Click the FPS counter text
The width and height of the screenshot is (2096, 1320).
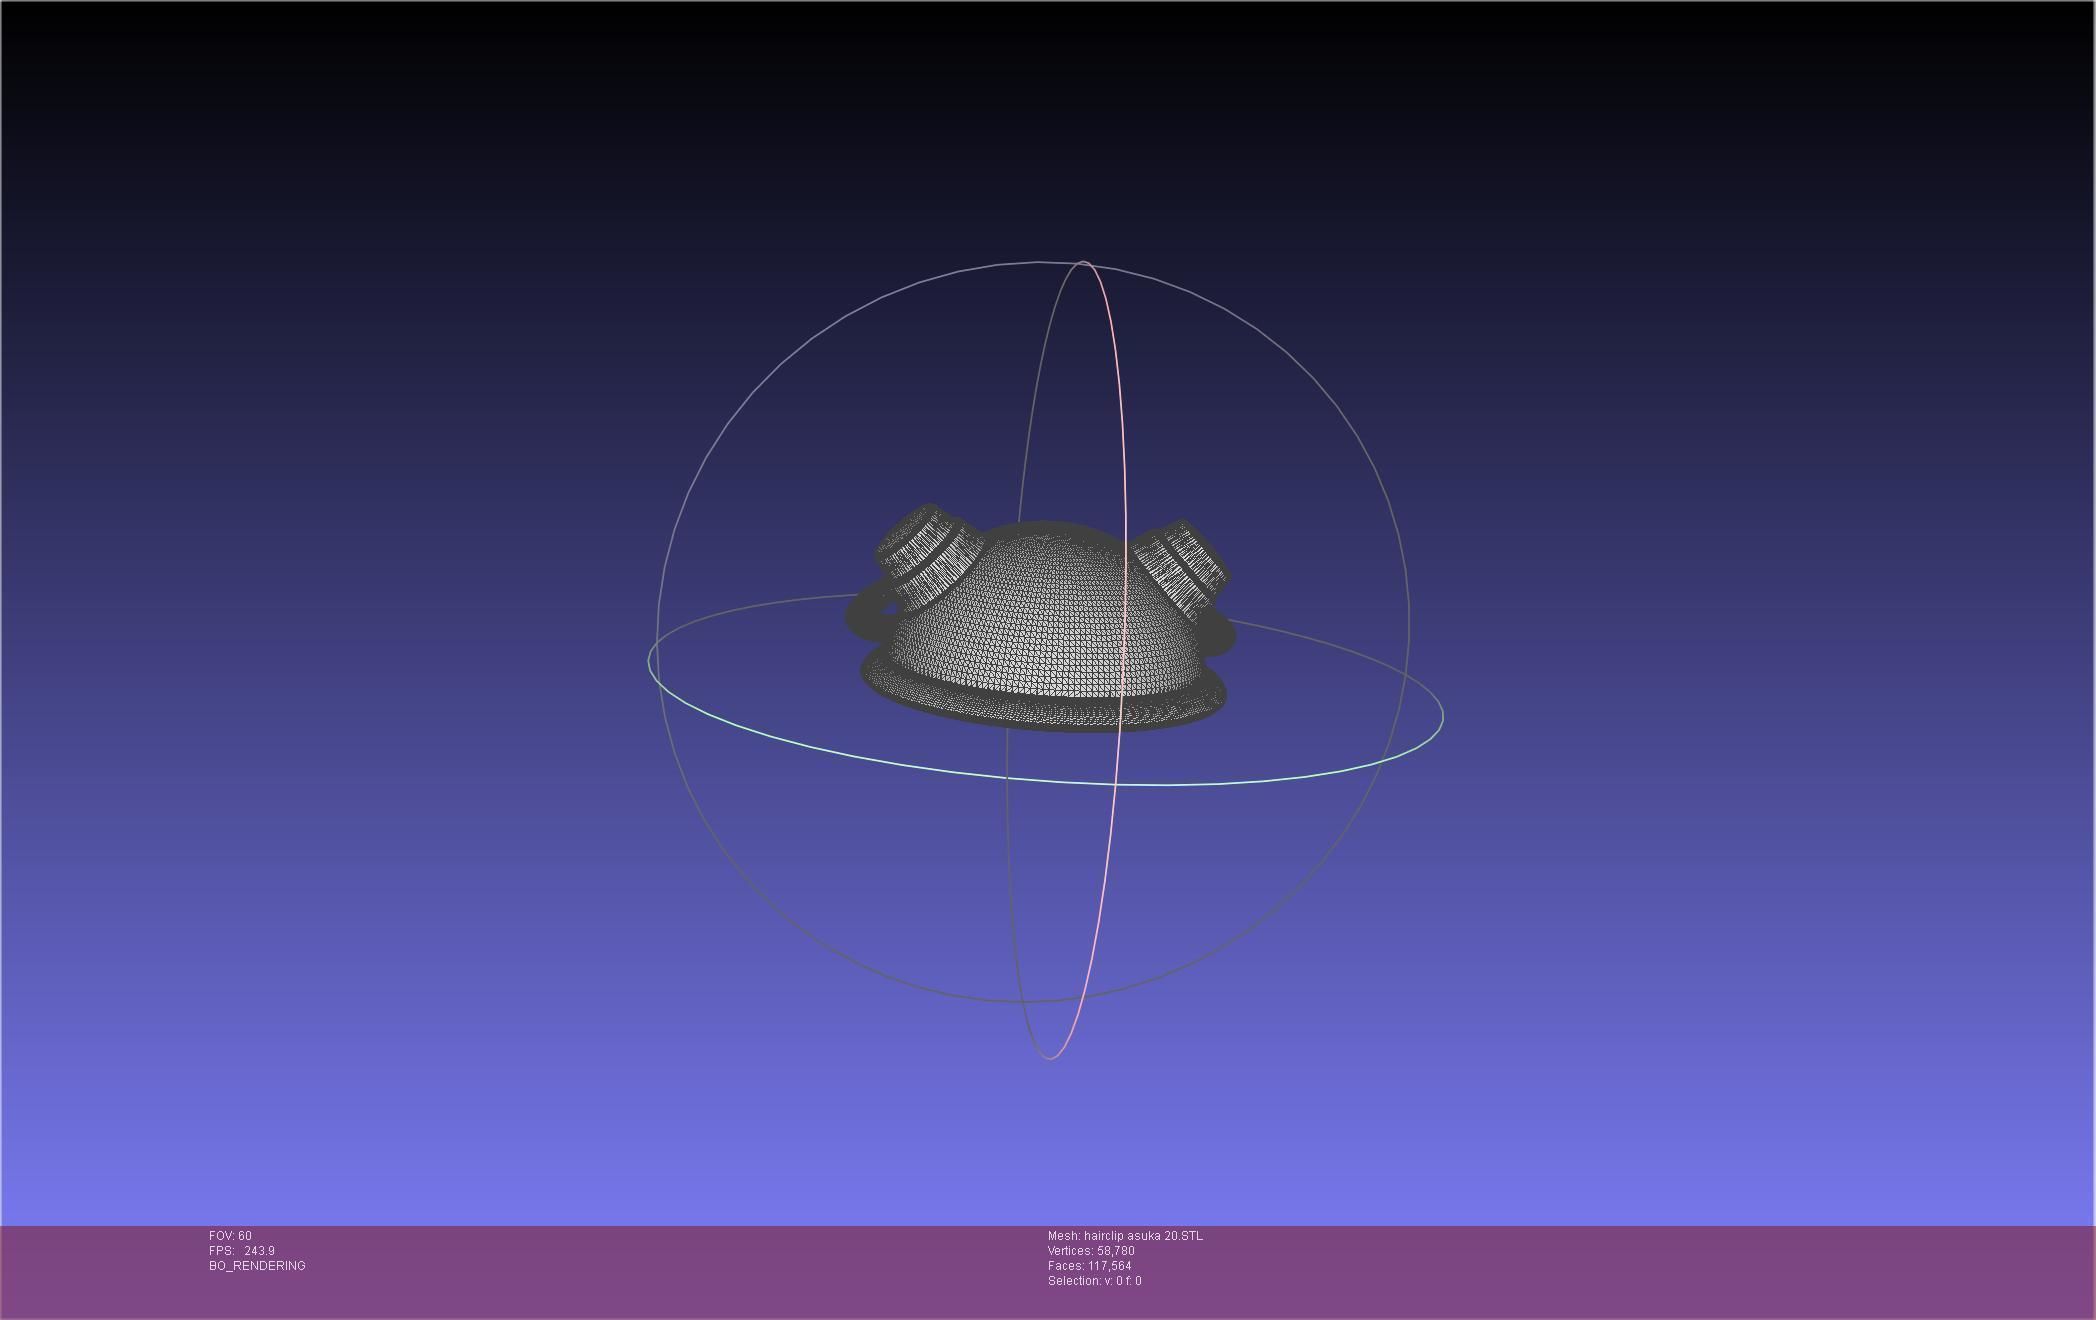(x=241, y=1251)
